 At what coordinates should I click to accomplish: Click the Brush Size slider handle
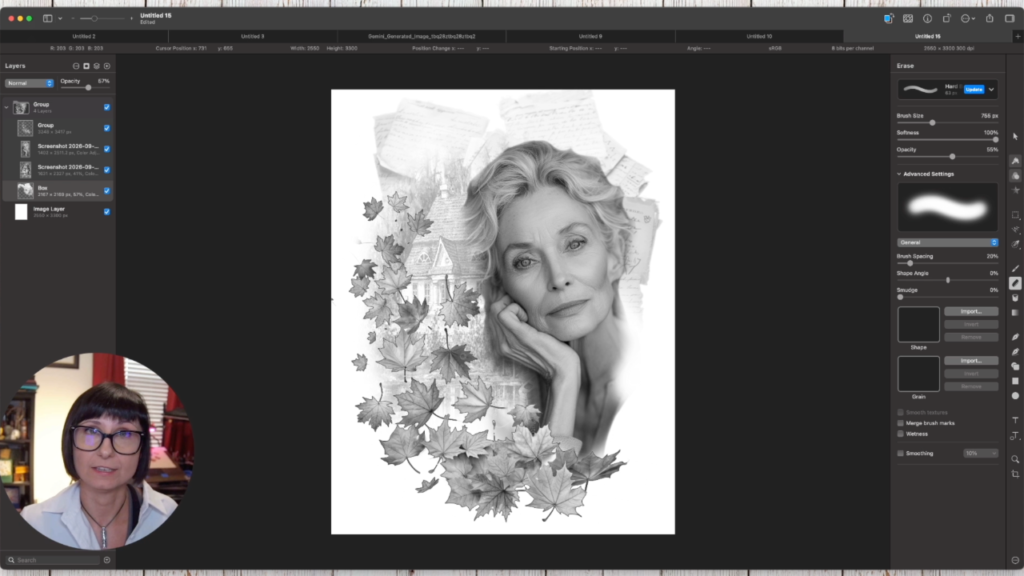933,123
